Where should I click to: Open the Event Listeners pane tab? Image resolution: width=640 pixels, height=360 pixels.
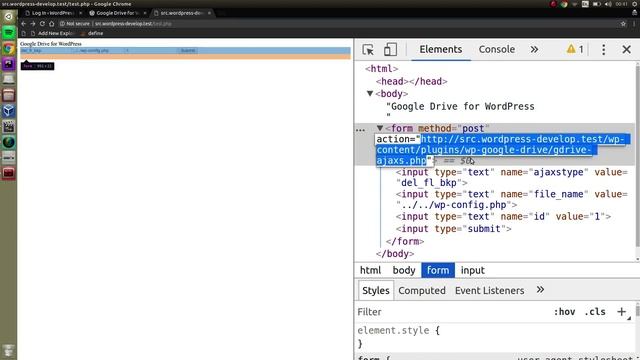[490, 291]
